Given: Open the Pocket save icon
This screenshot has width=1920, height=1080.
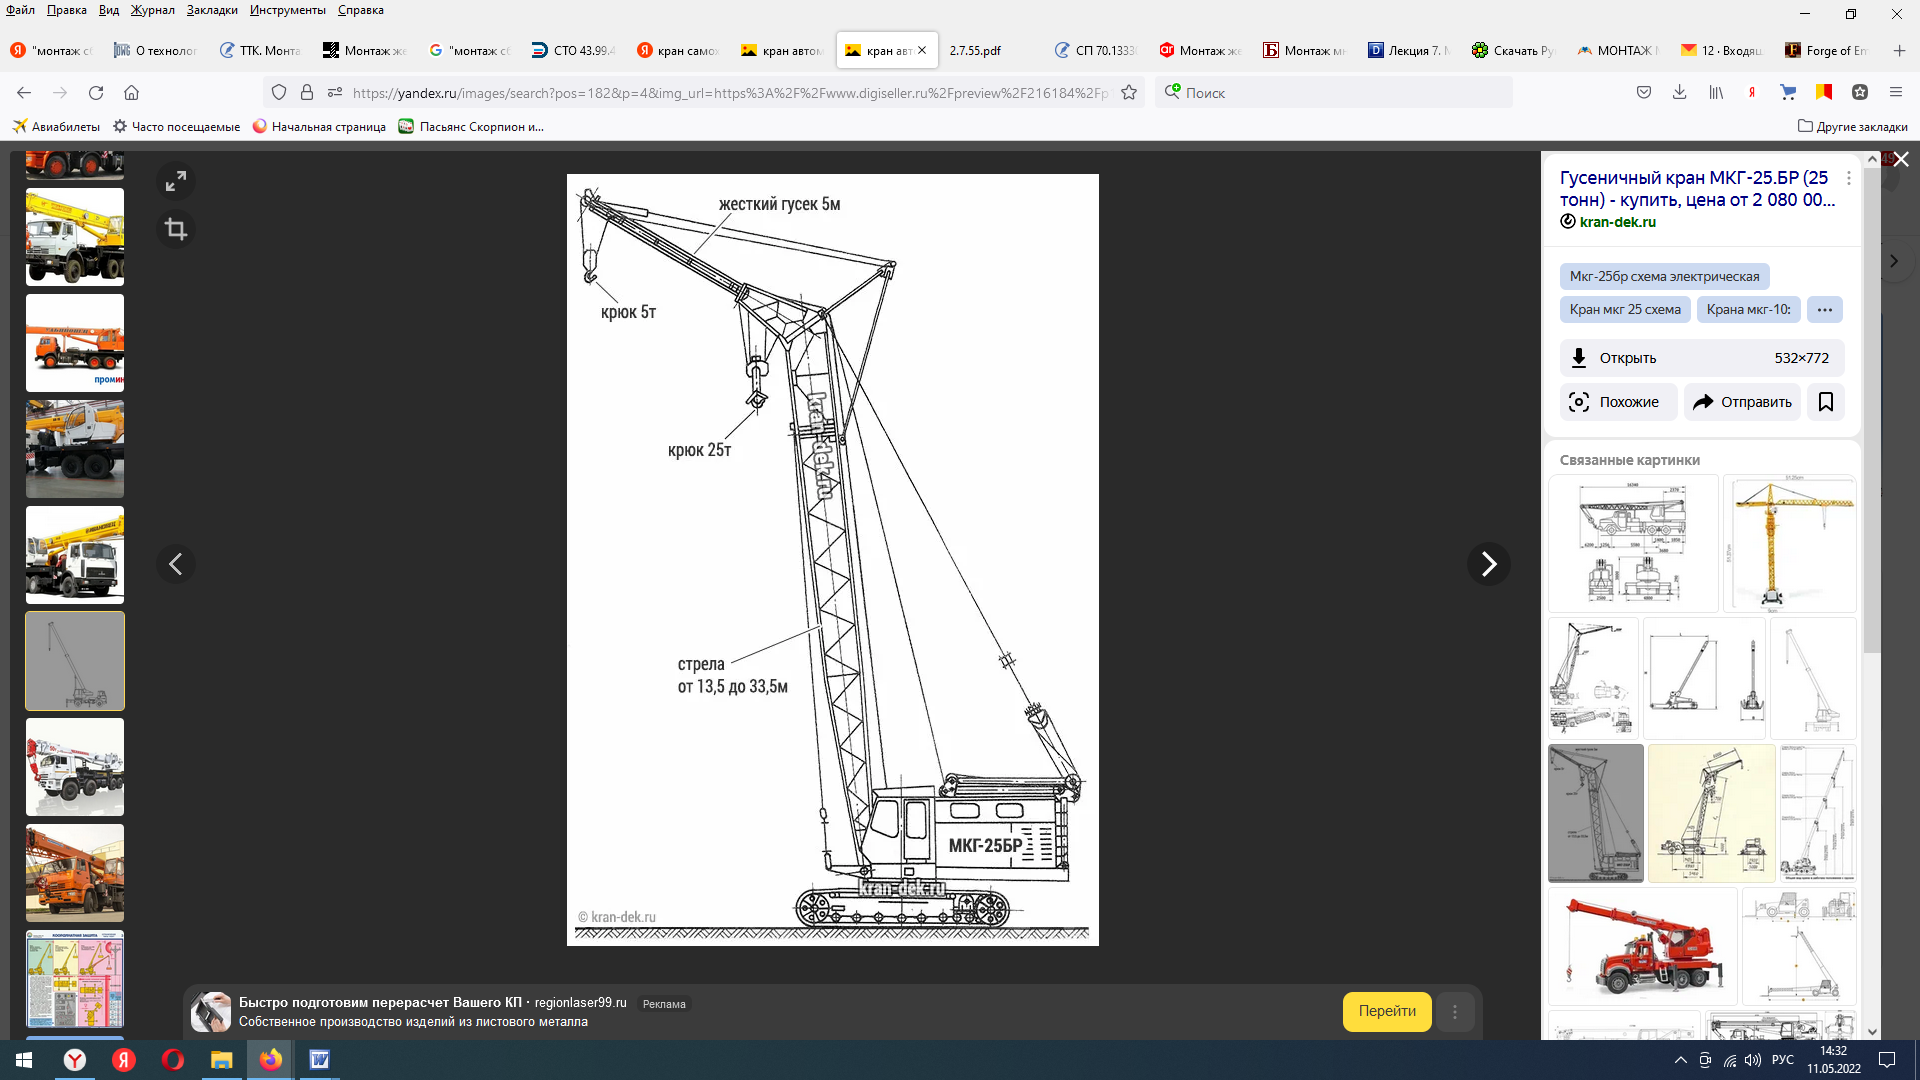Looking at the screenshot, I should tap(1644, 92).
